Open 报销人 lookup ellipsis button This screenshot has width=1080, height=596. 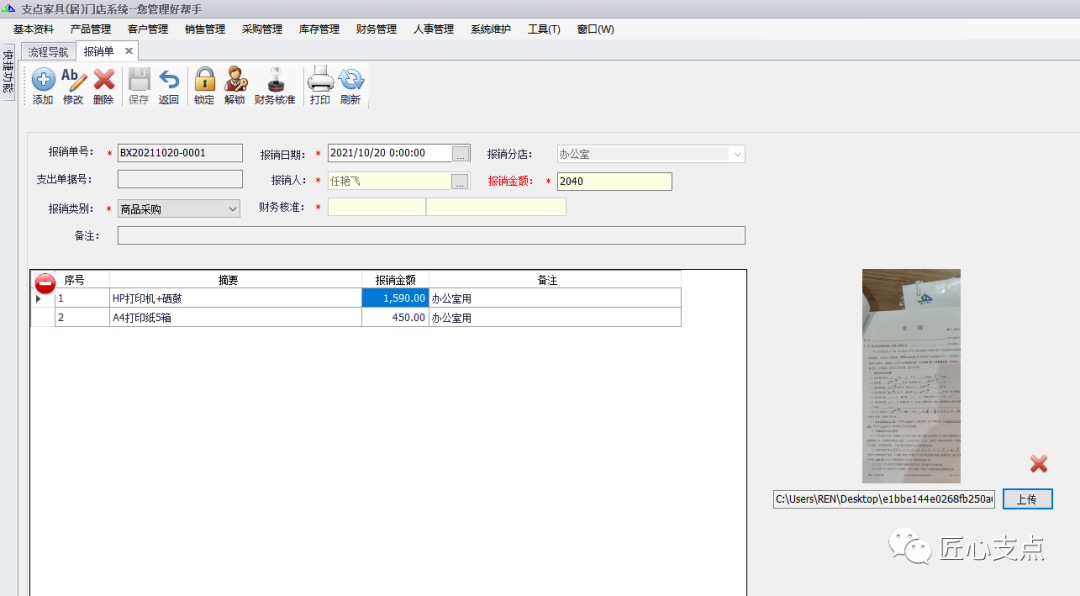(x=460, y=182)
